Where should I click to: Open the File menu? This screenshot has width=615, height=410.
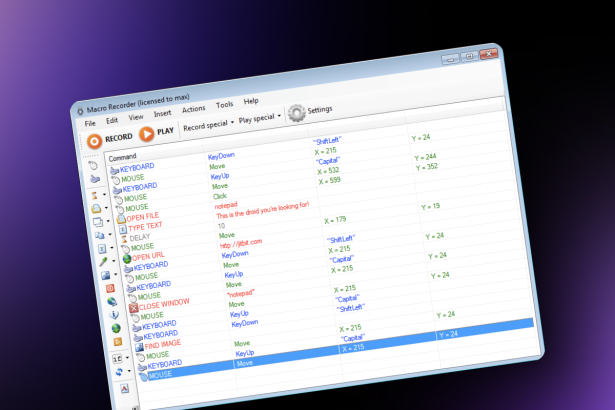click(90, 123)
